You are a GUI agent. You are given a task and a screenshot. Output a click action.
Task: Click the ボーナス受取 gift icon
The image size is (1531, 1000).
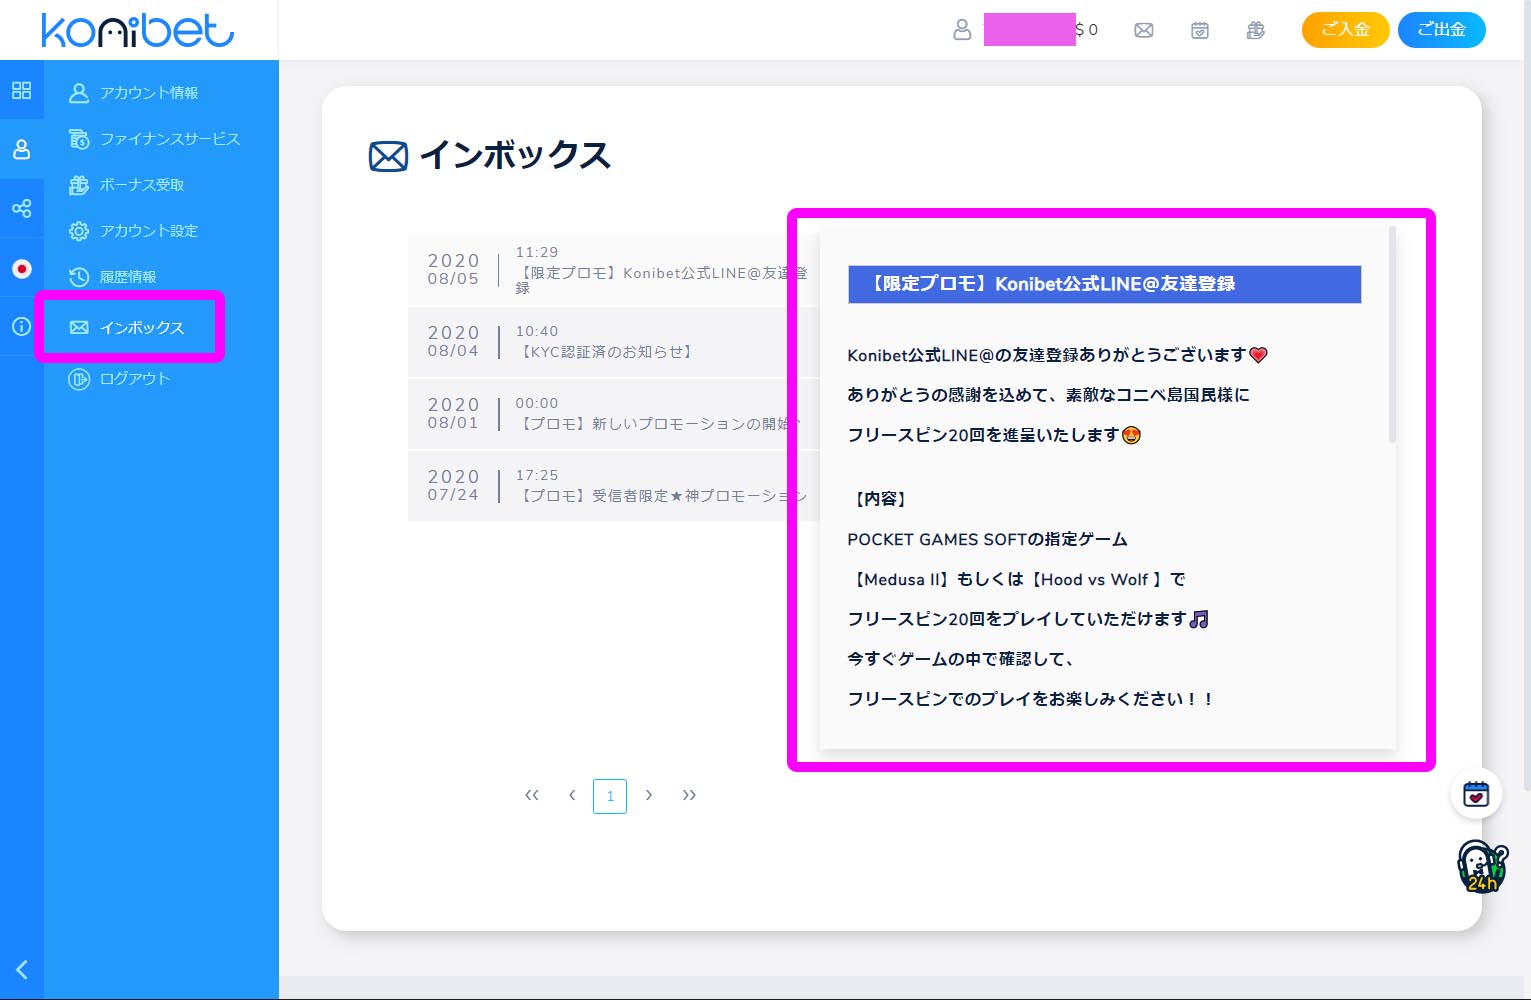tap(79, 185)
